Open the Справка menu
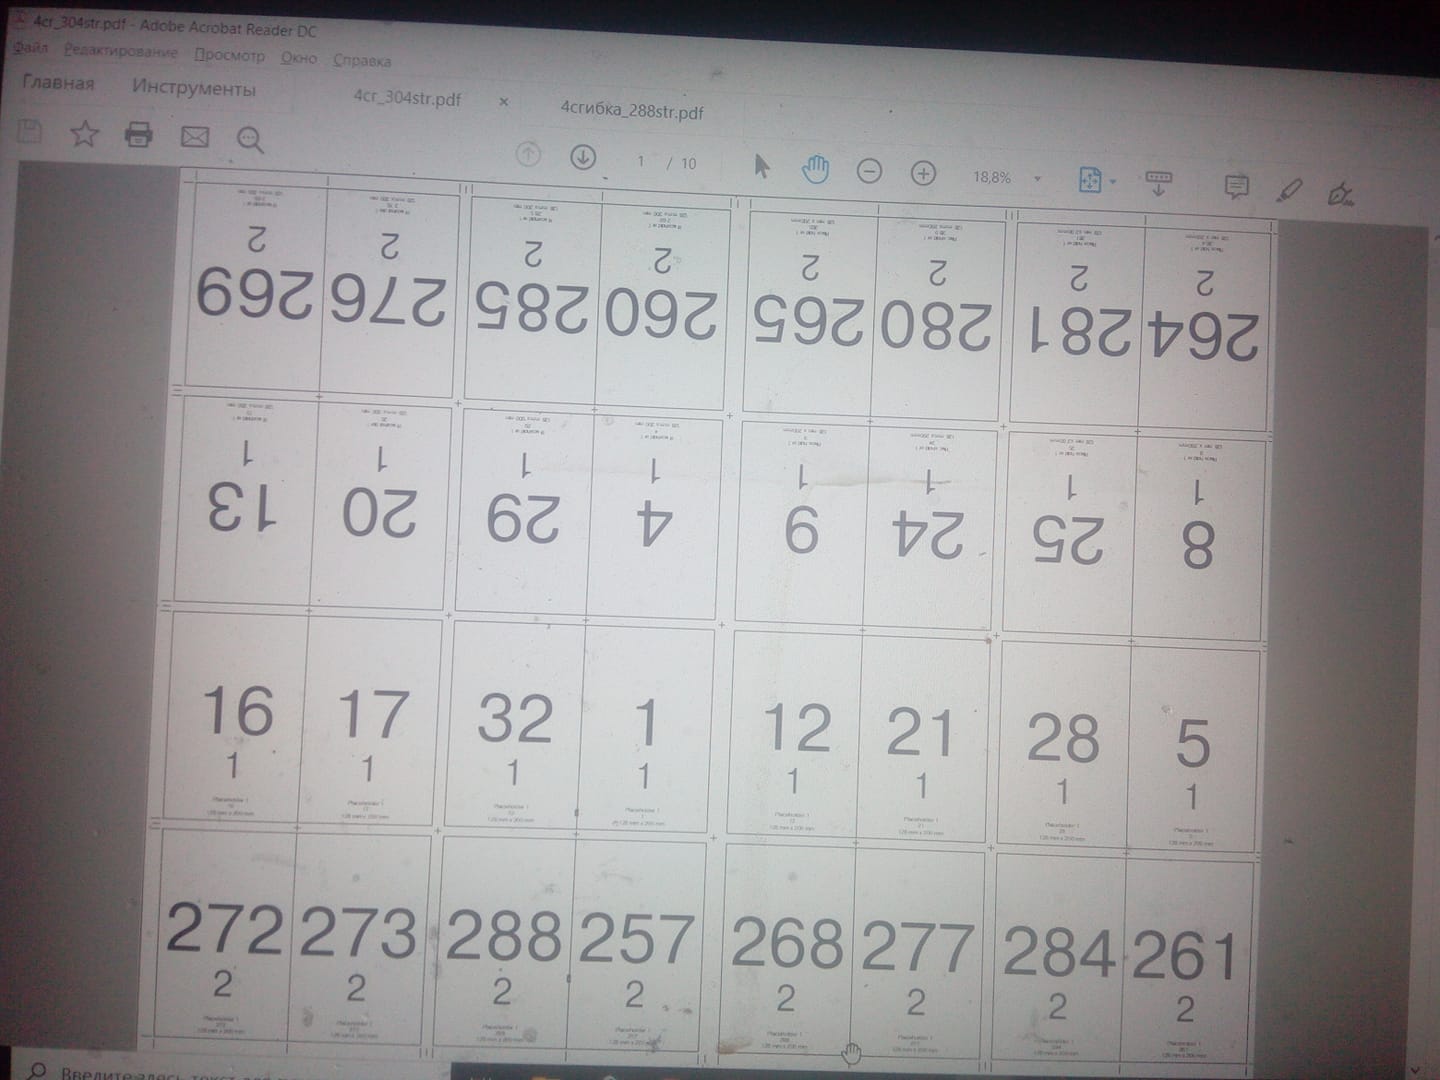This screenshot has width=1440, height=1080. (x=362, y=61)
